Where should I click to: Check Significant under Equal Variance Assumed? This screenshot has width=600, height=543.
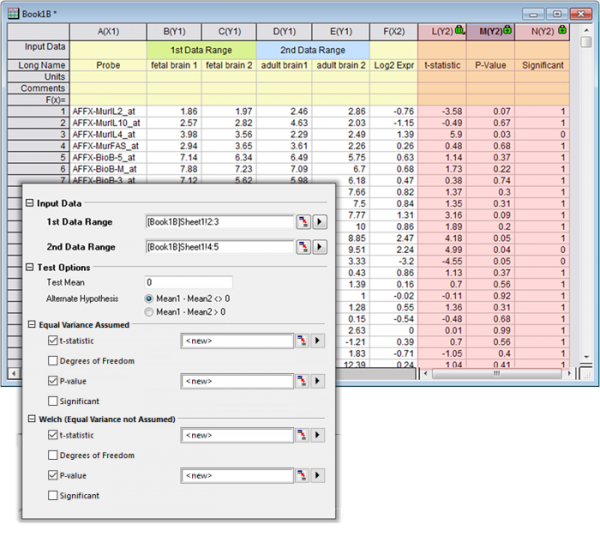(53, 401)
